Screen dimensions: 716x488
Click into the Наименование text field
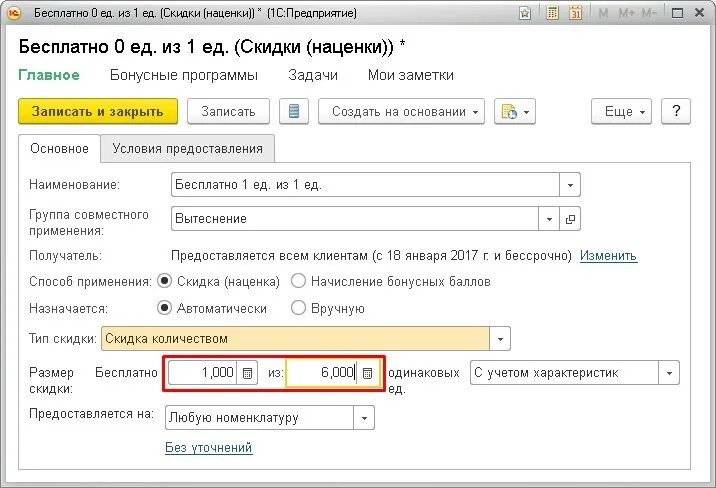coord(365,185)
